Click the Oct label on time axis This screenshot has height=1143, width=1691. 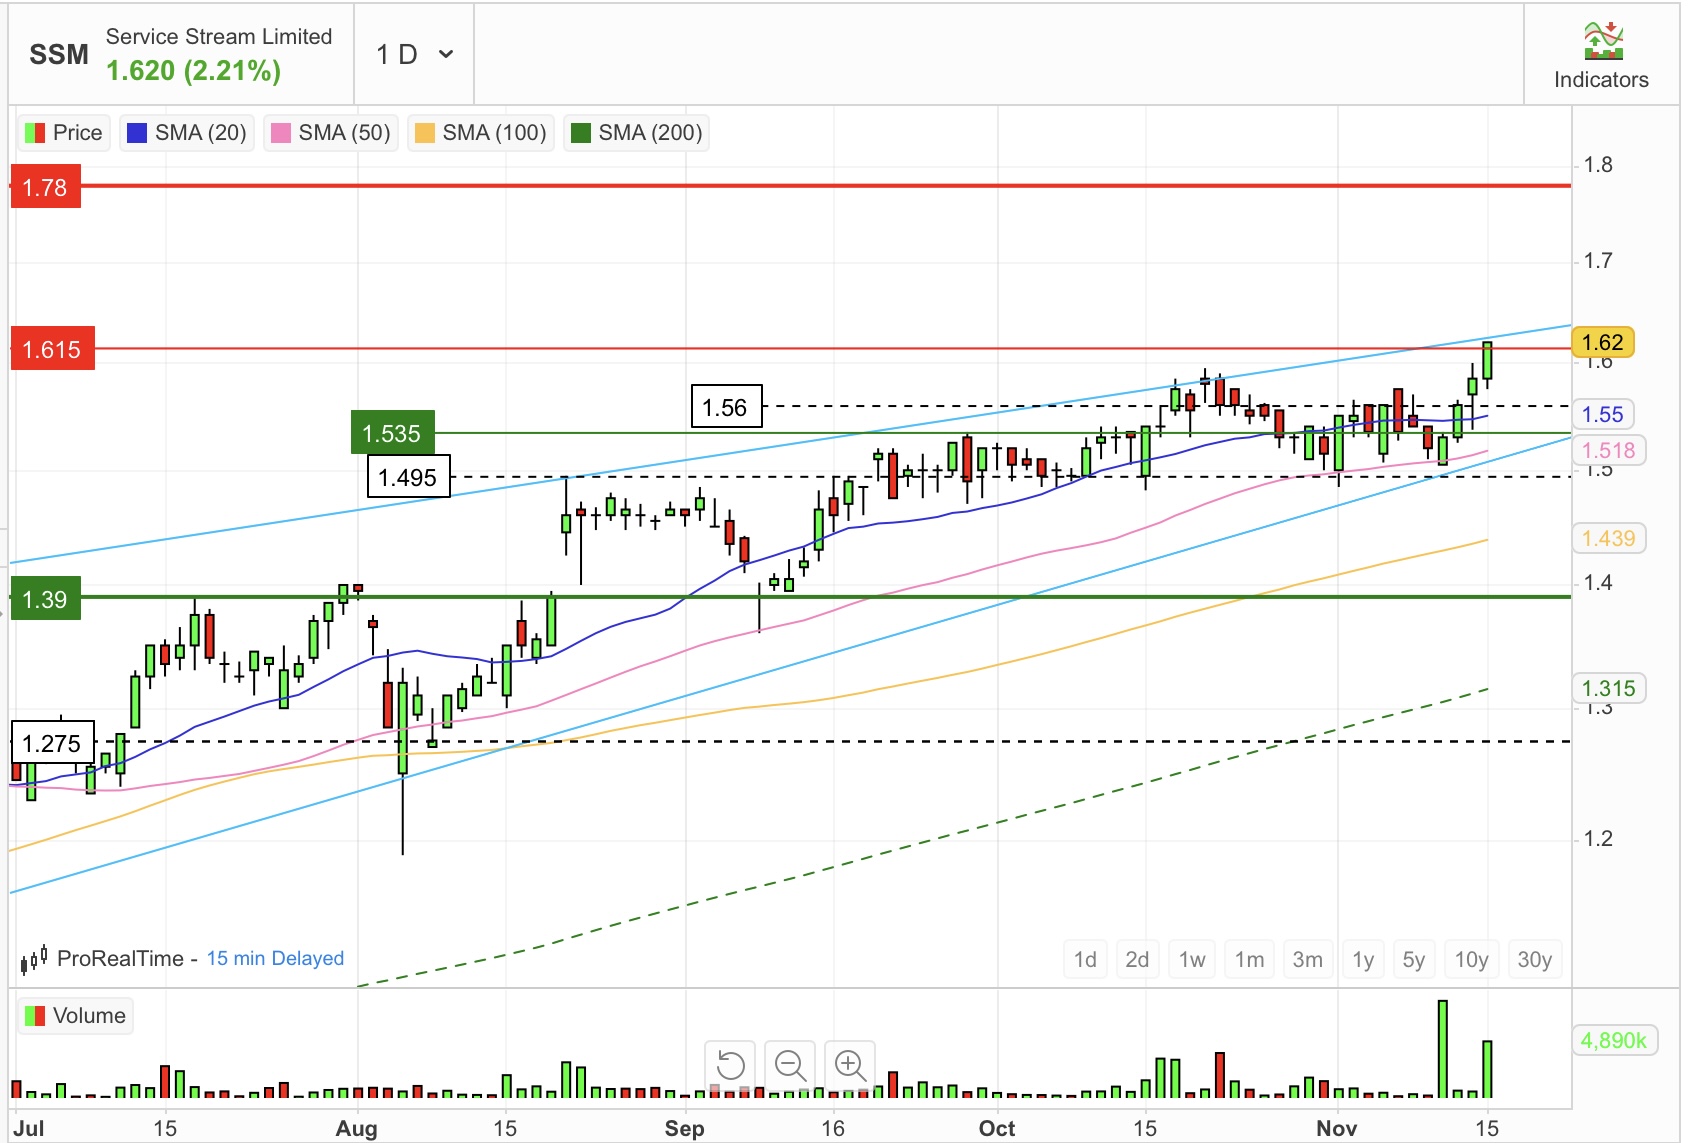997,1128
